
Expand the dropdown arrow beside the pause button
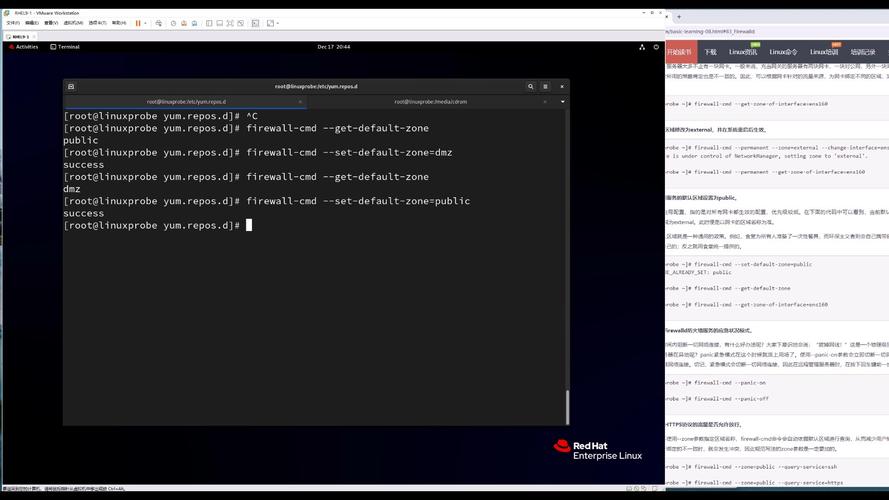pyautogui.click(x=147, y=23)
